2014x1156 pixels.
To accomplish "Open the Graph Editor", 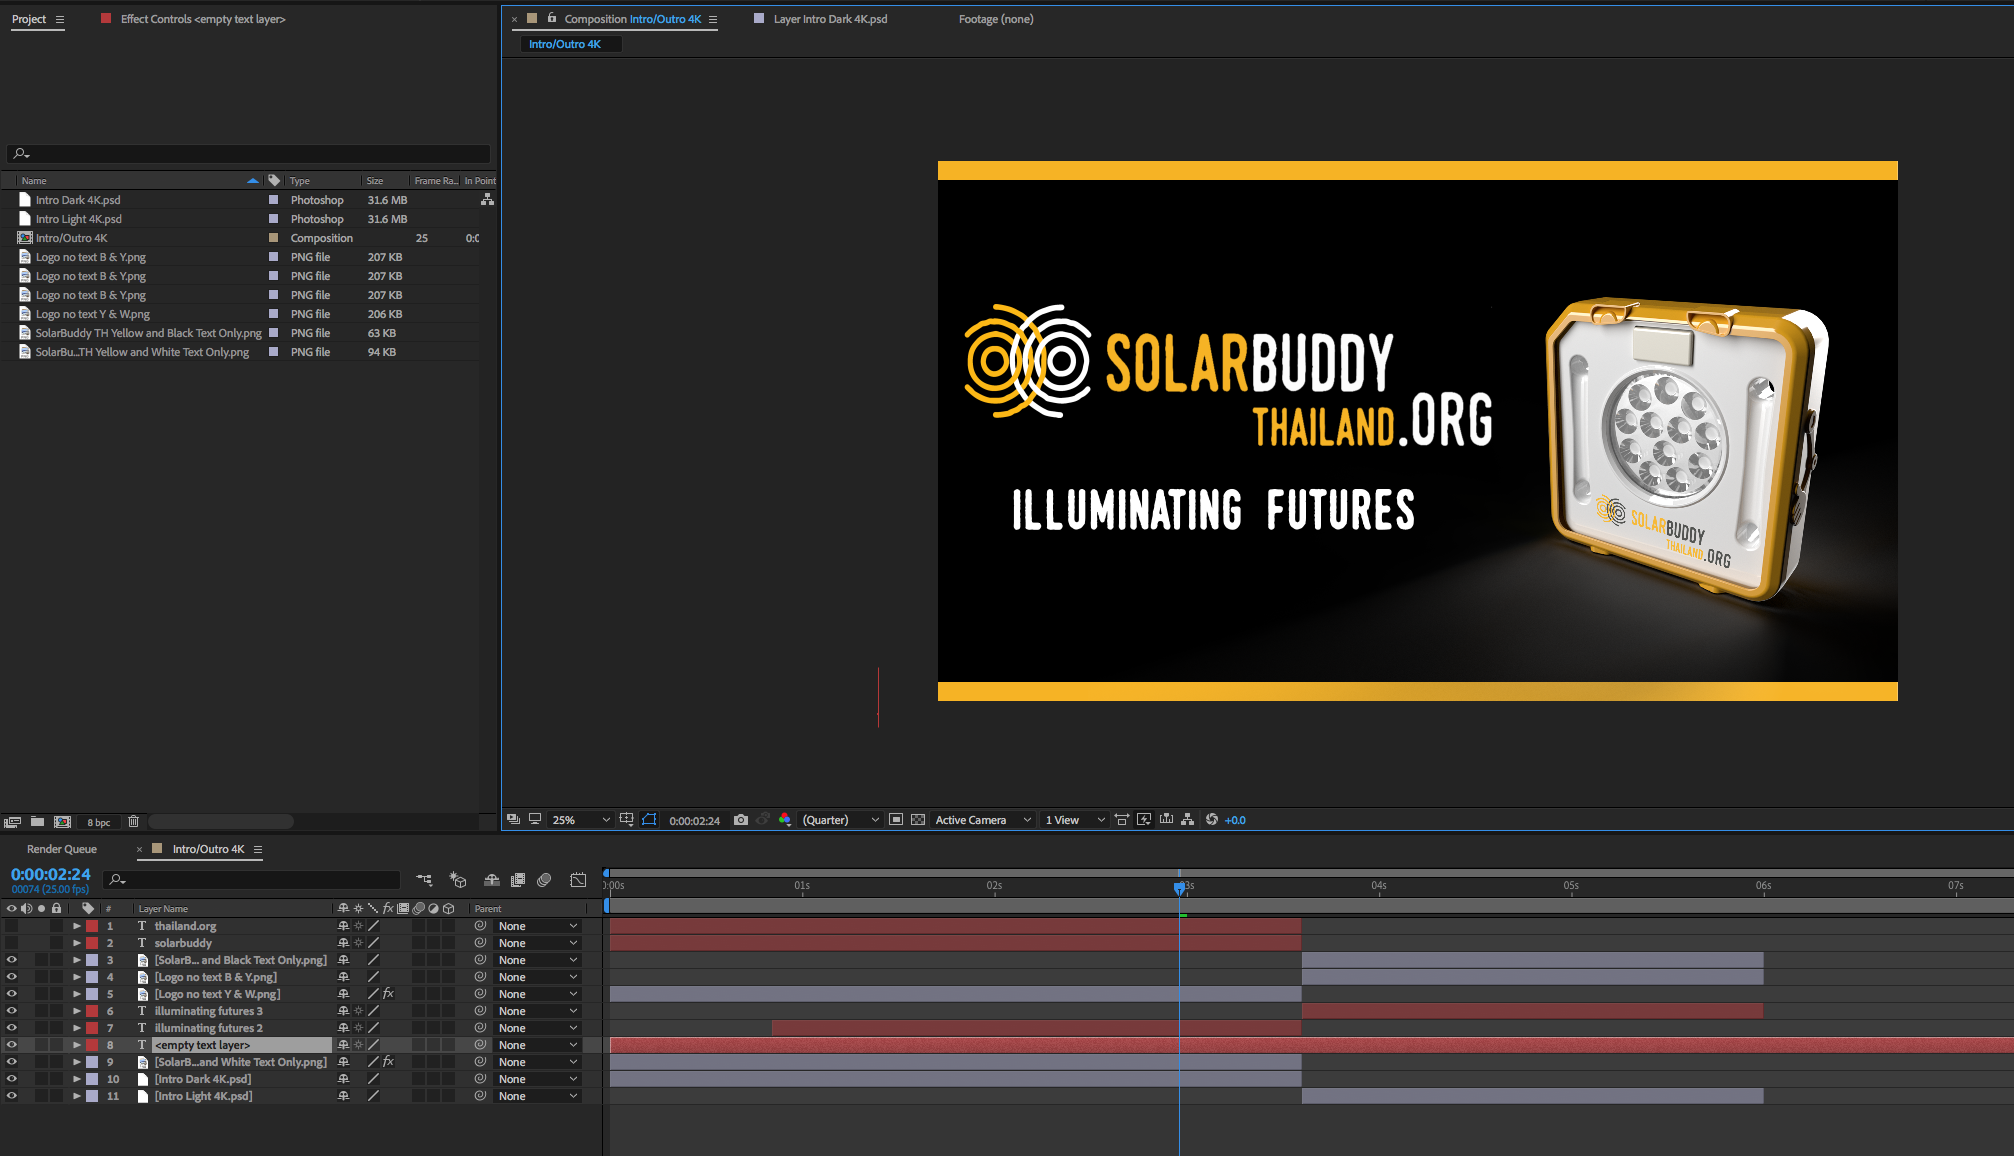I will [578, 880].
